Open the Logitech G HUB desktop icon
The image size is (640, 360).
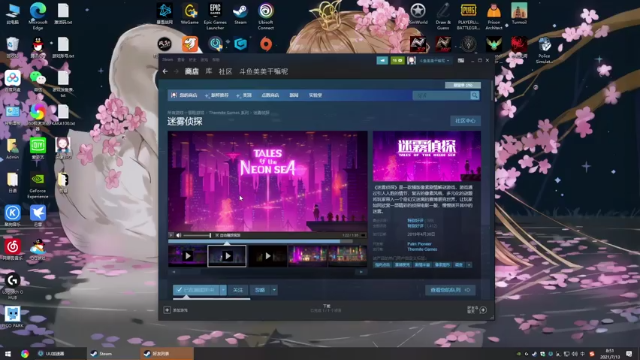[13, 287]
